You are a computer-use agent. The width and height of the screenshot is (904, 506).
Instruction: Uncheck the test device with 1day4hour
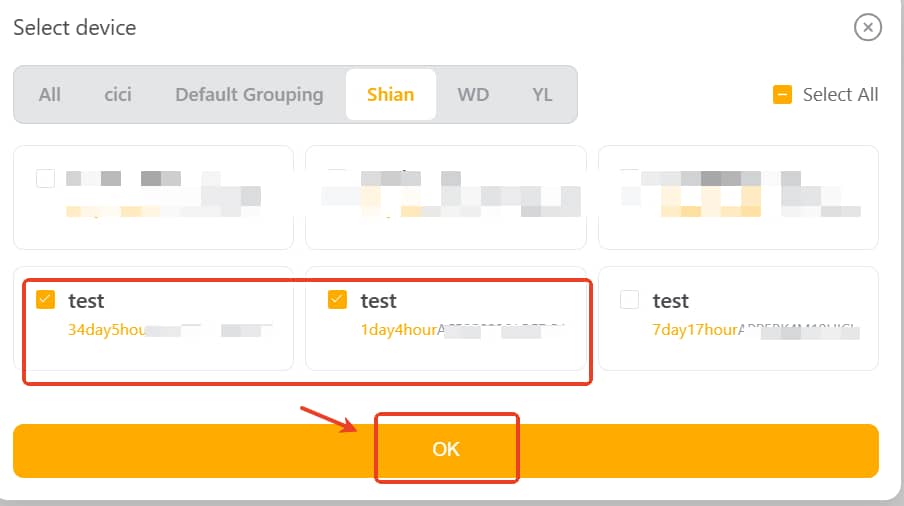(x=338, y=300)
